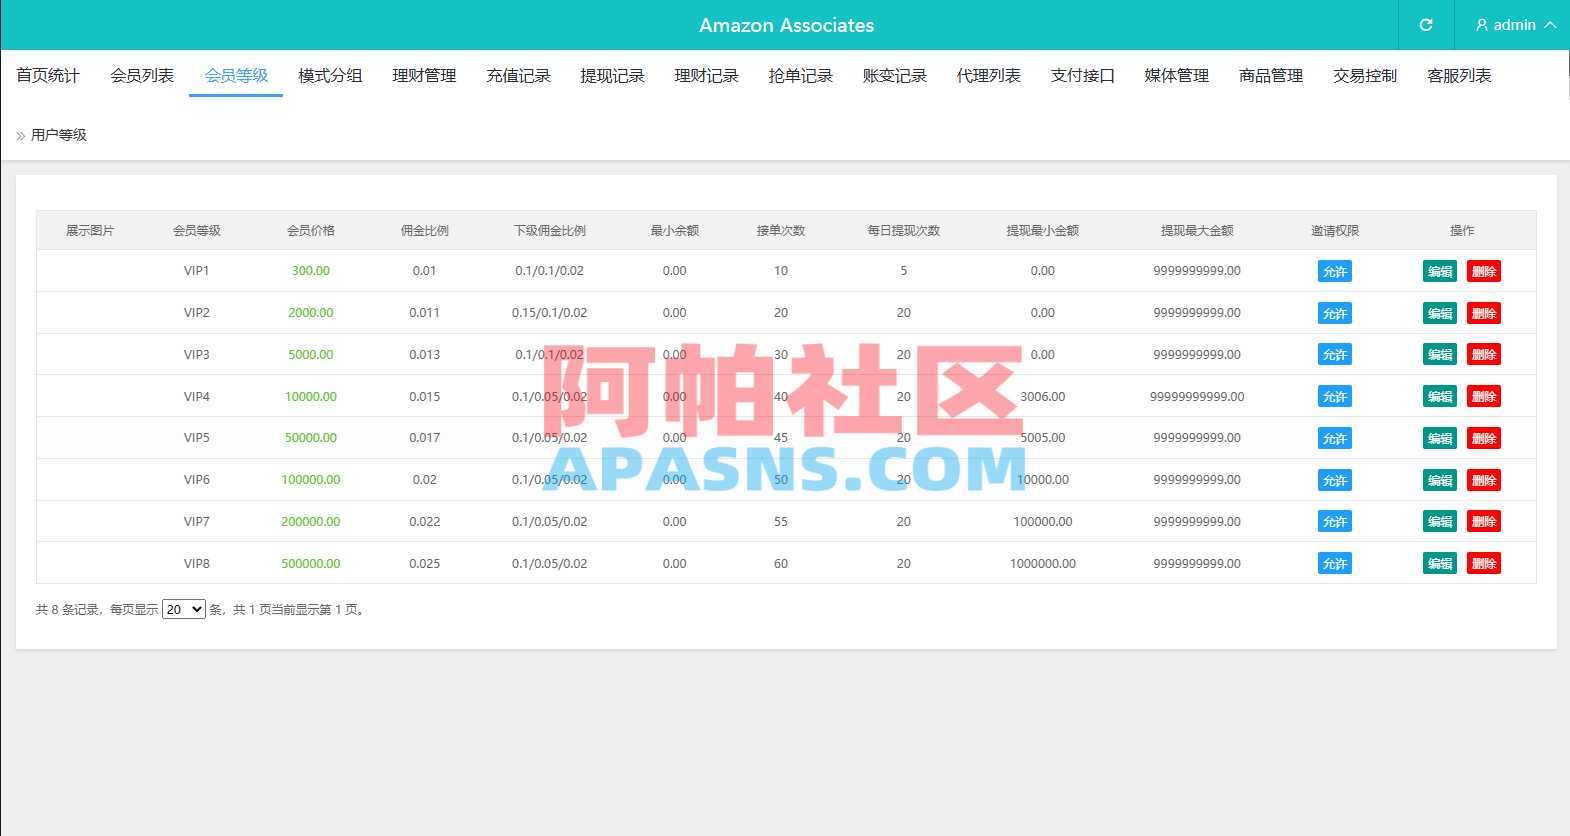Open the admin user menu
1570x836 pixels.
[1516, 25]
